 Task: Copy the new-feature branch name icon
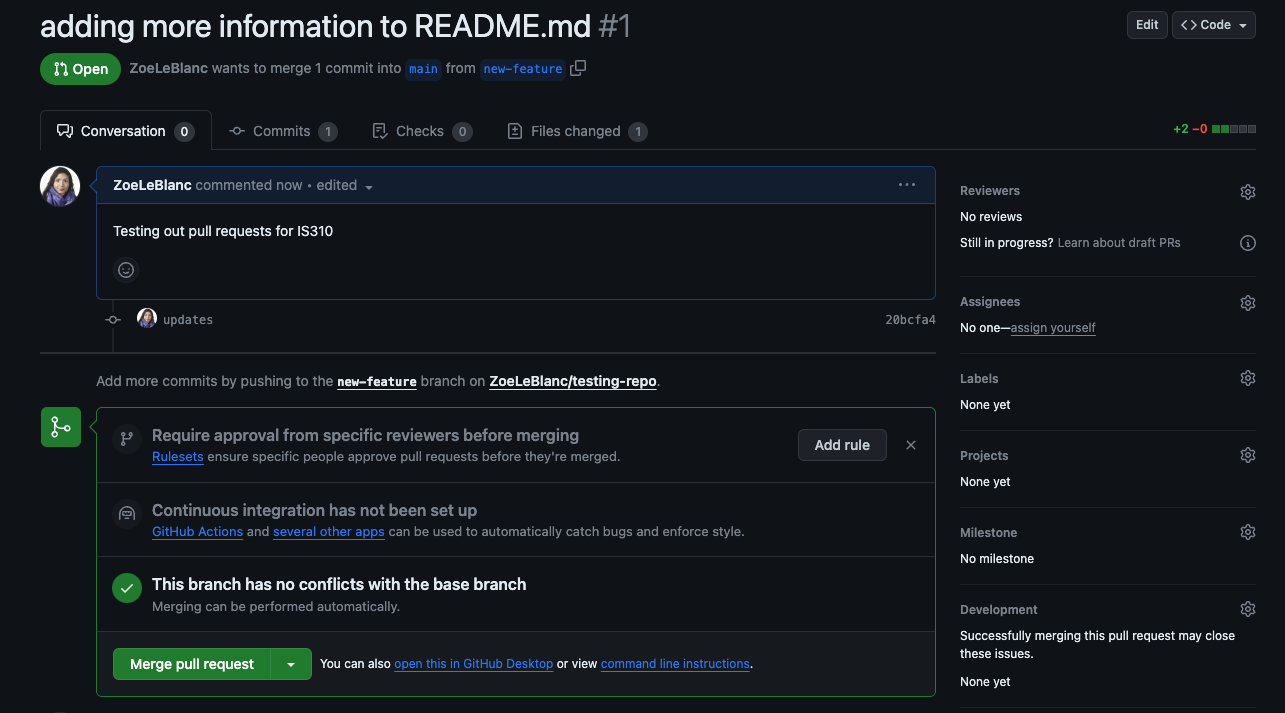[x=578, y=68]
